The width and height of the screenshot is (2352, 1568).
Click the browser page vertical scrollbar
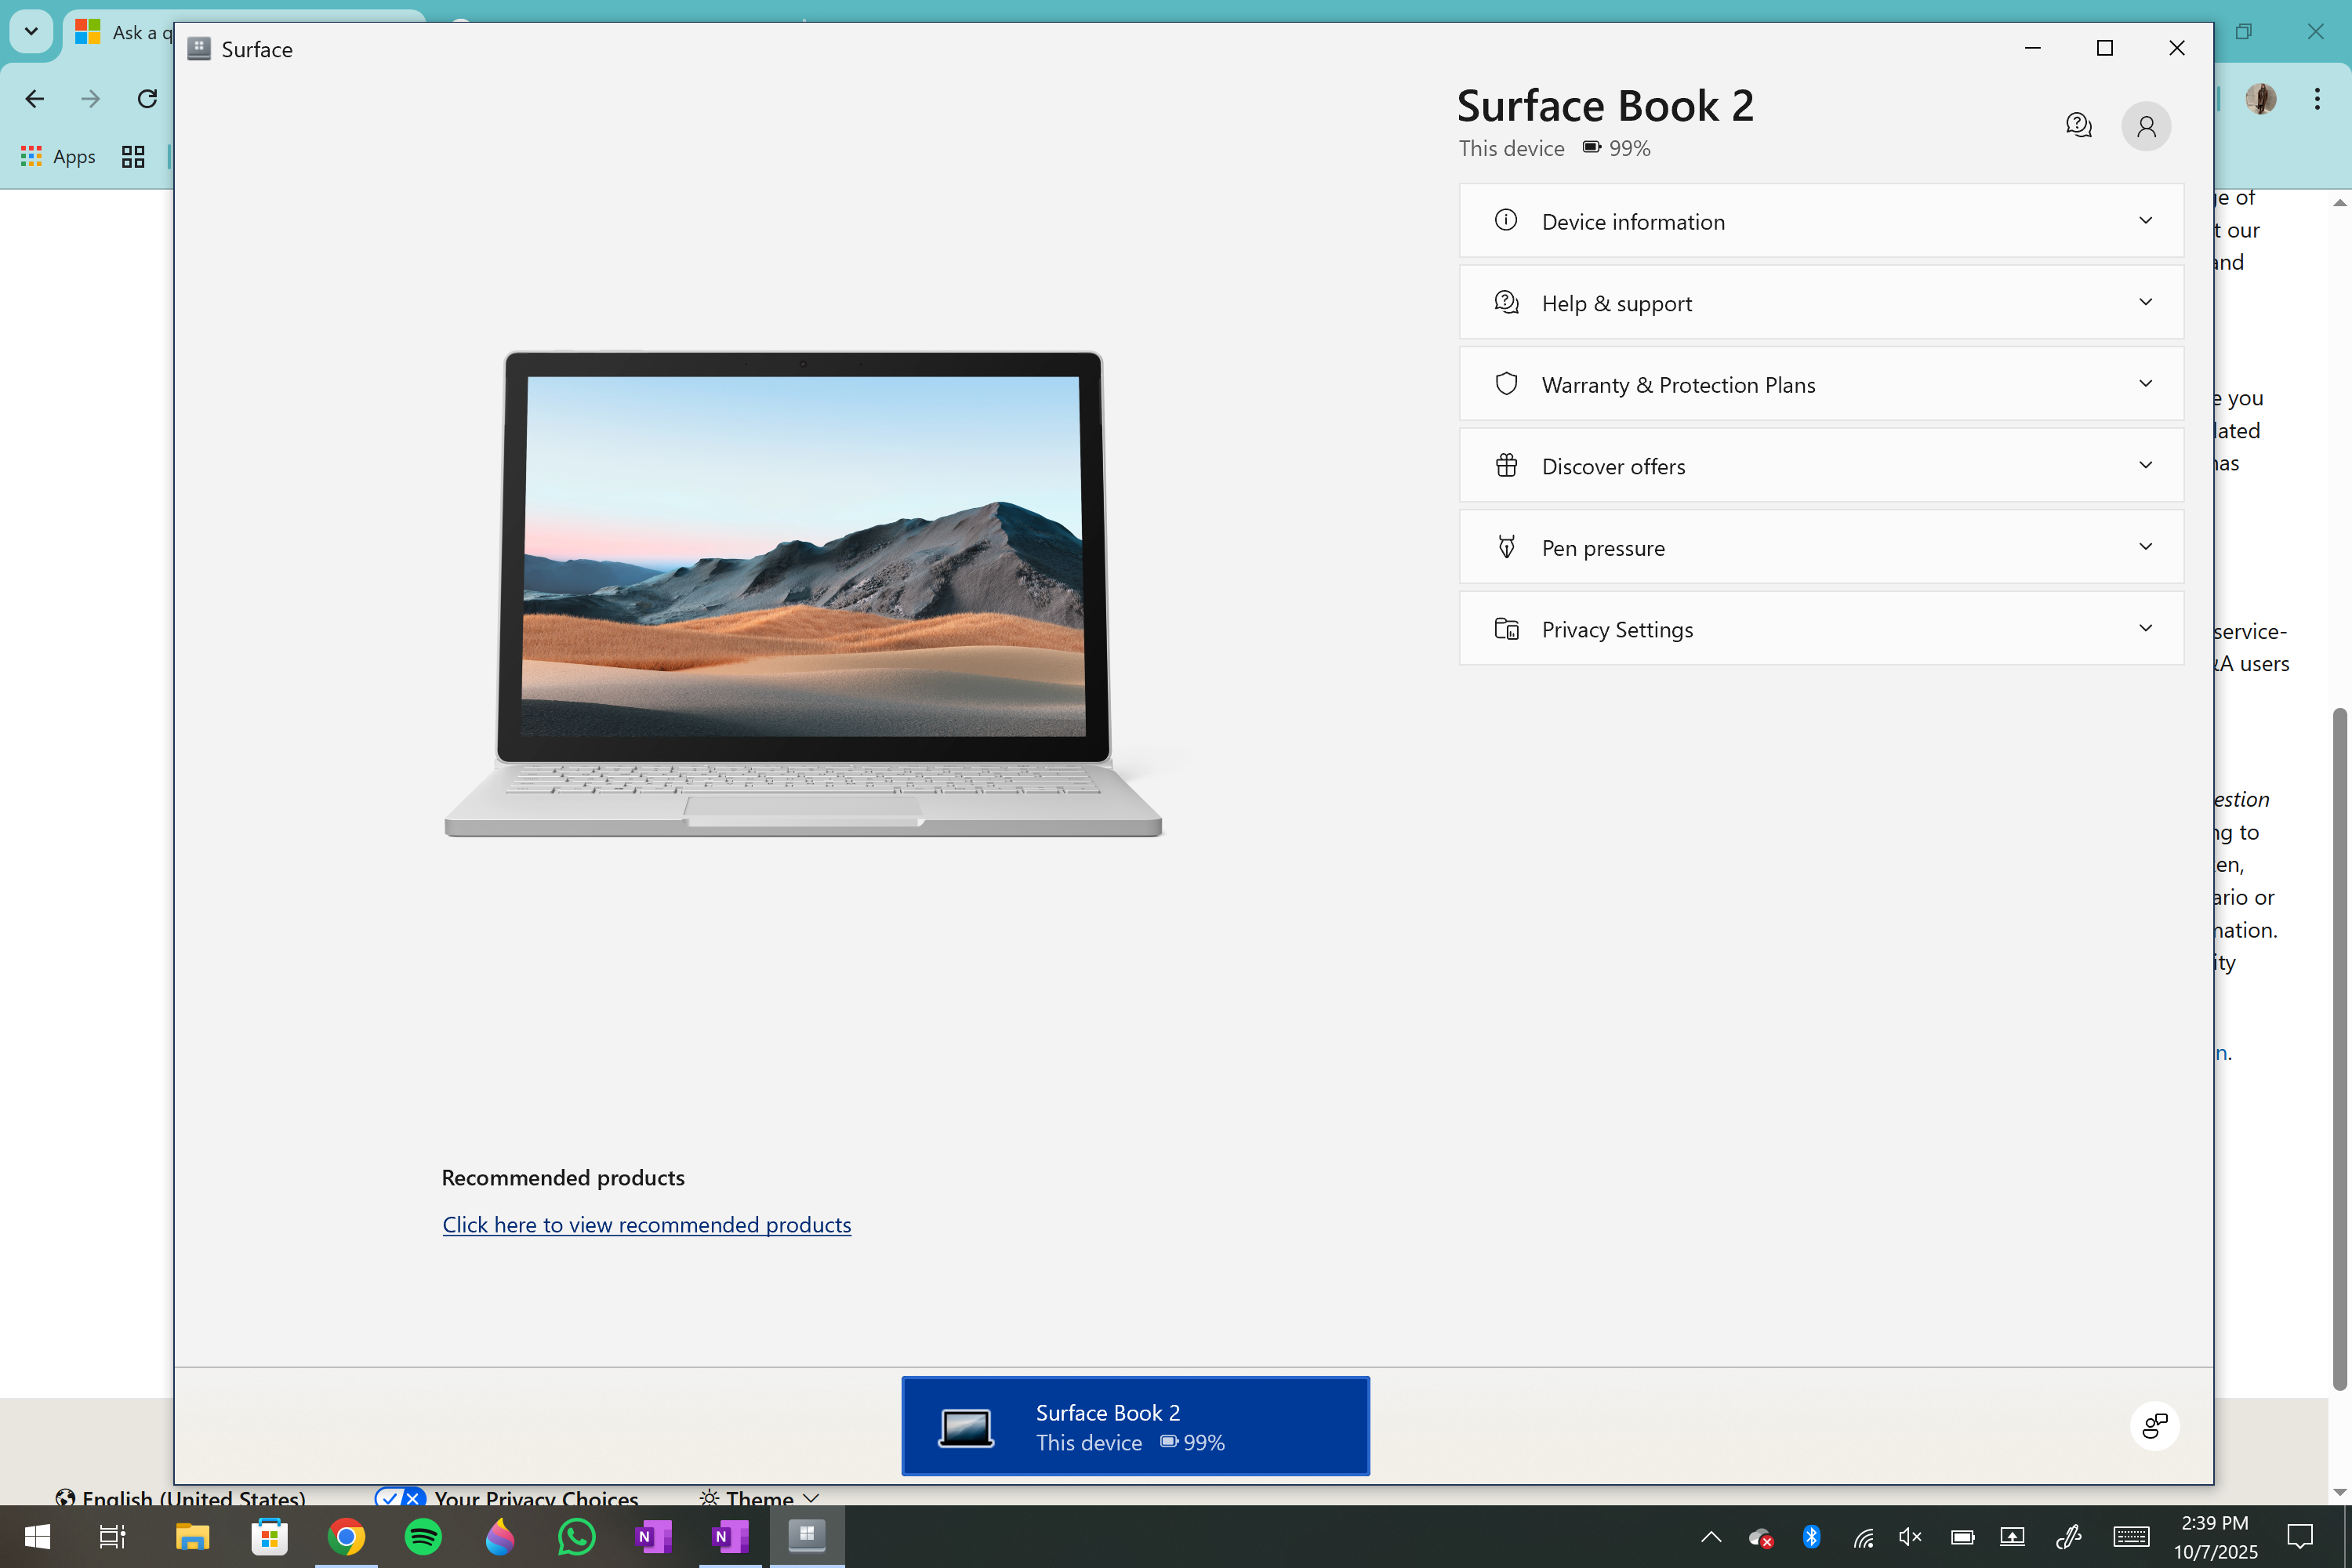pos(2339,1048)
